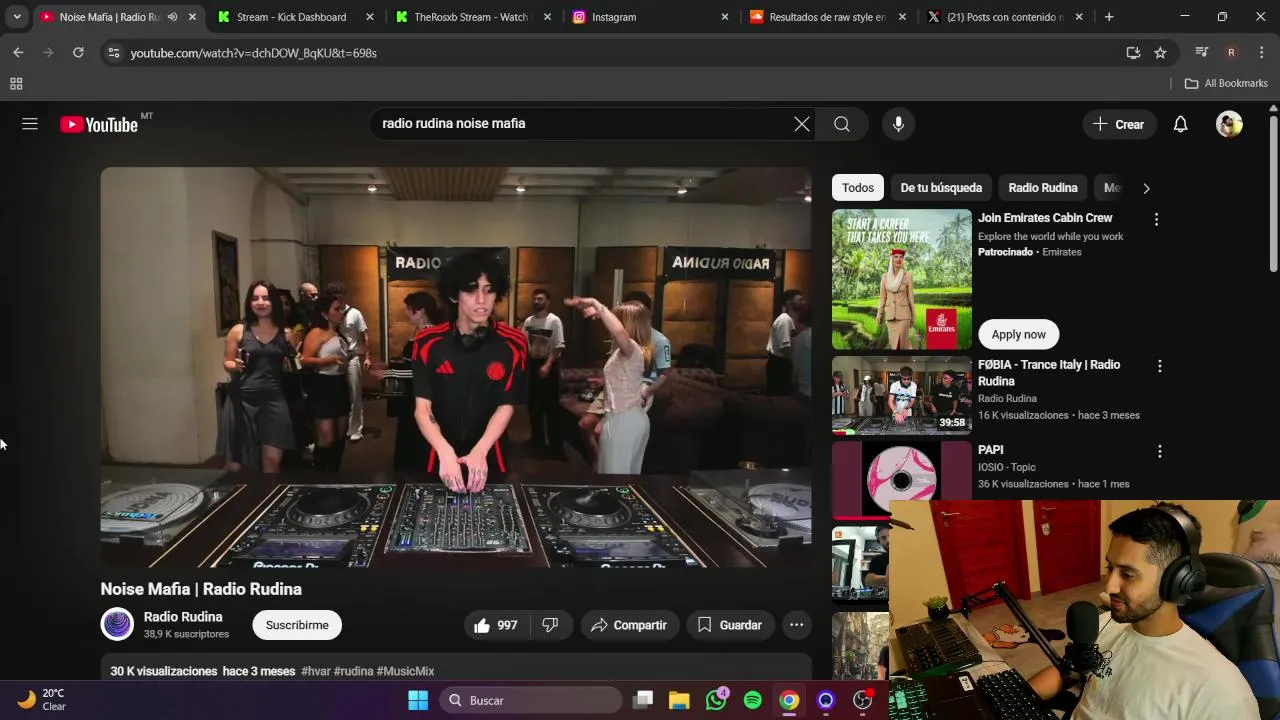
Task: Click Apply now on Emirates ad
Action: point(1018,334)
